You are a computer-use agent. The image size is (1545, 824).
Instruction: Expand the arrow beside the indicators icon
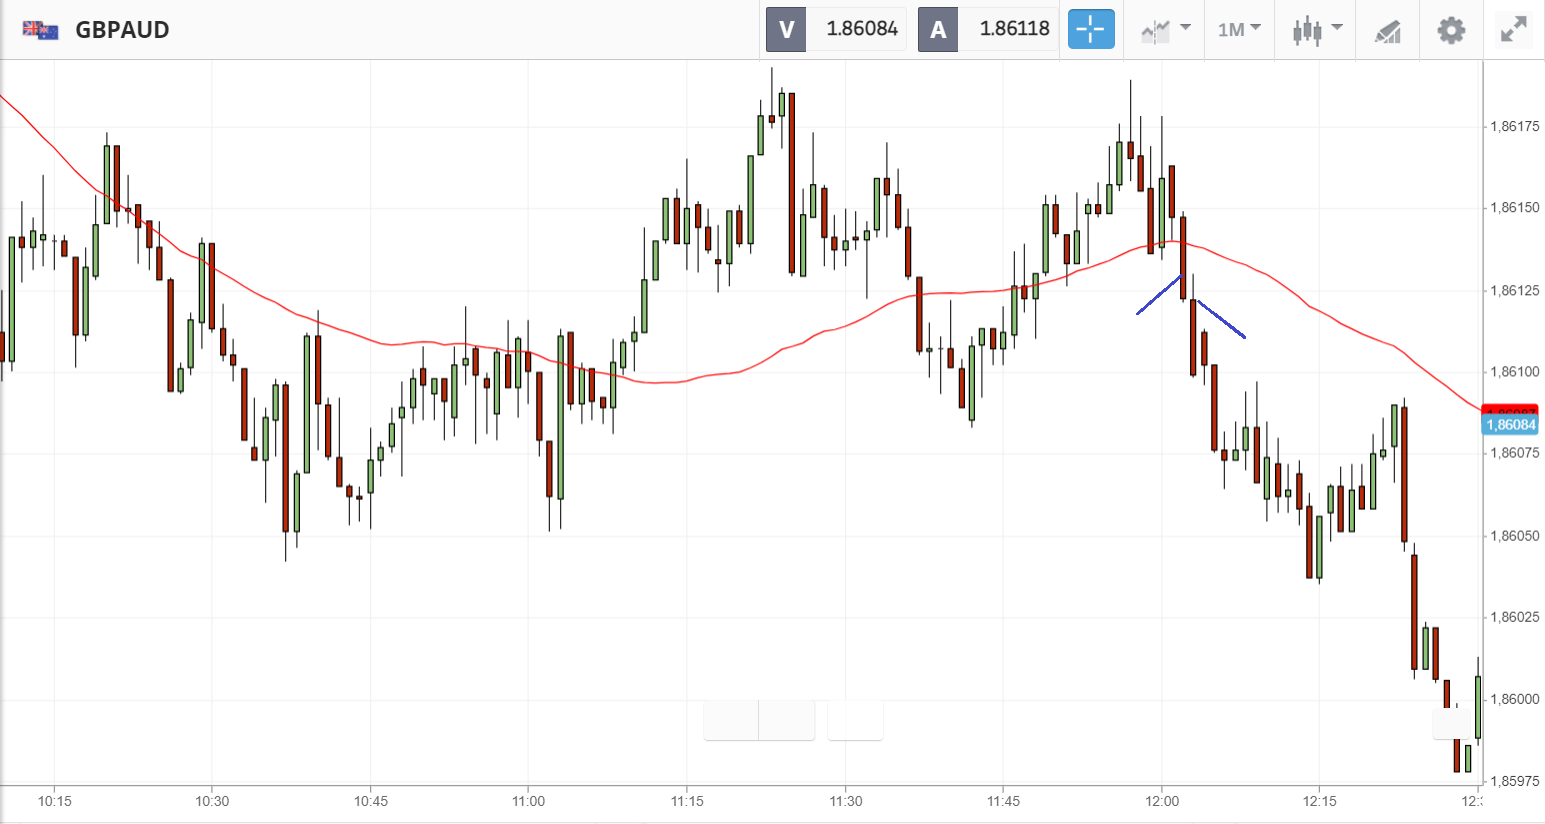(x=1186, y=28)
